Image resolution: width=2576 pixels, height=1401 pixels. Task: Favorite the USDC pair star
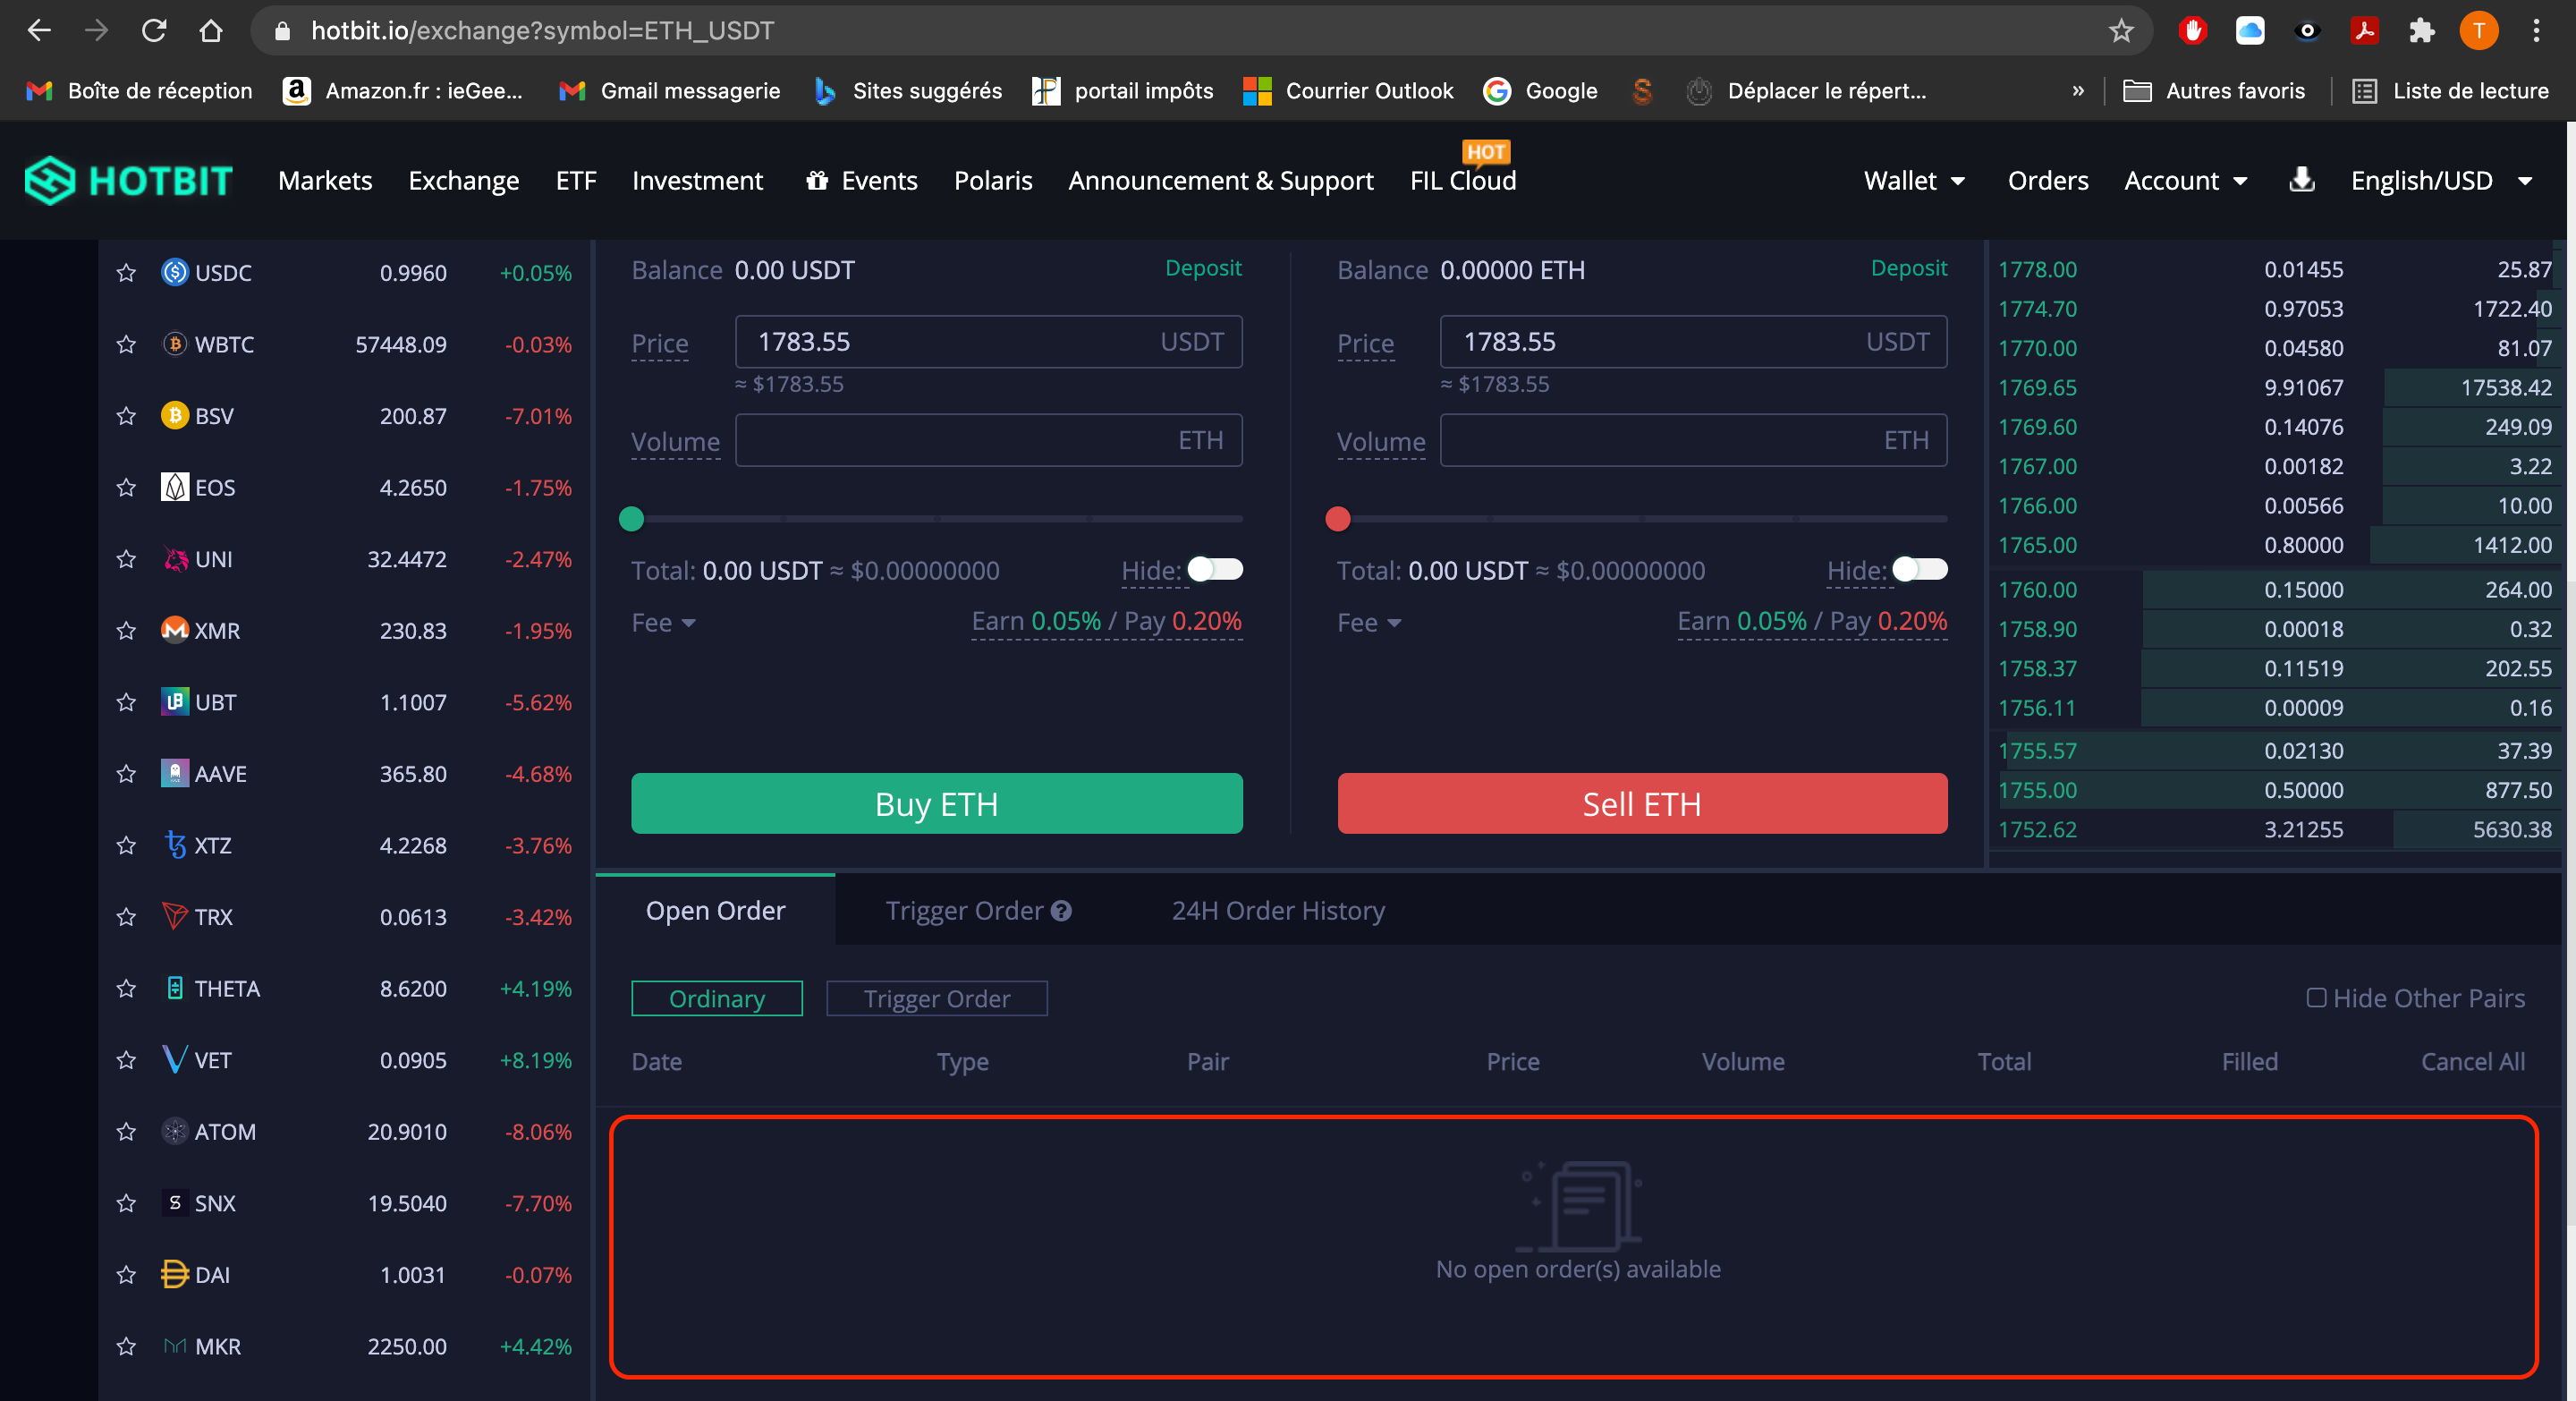click(x=126, y=273)
